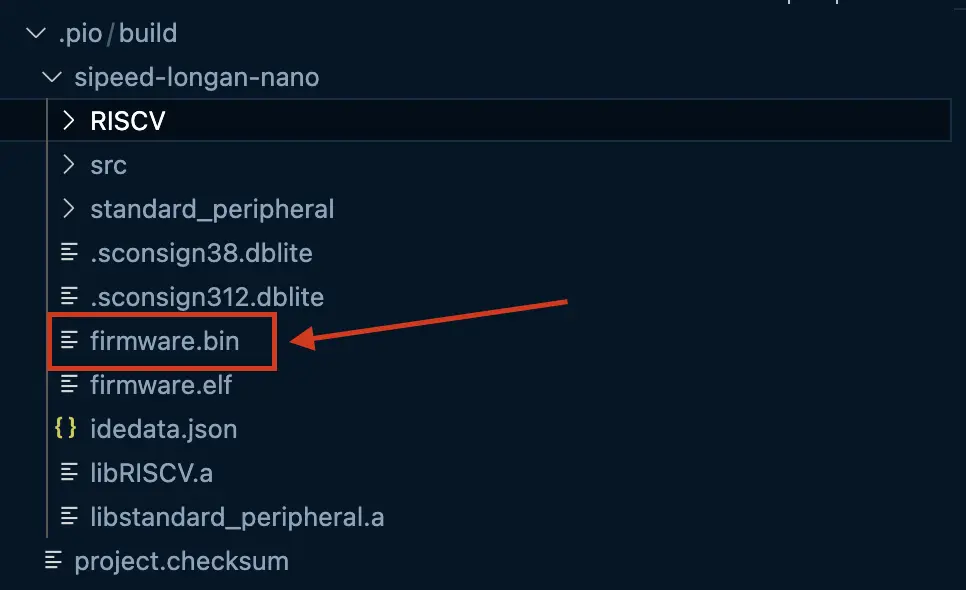Click the .sconsign312.dblite file icon

click(69, 297)
